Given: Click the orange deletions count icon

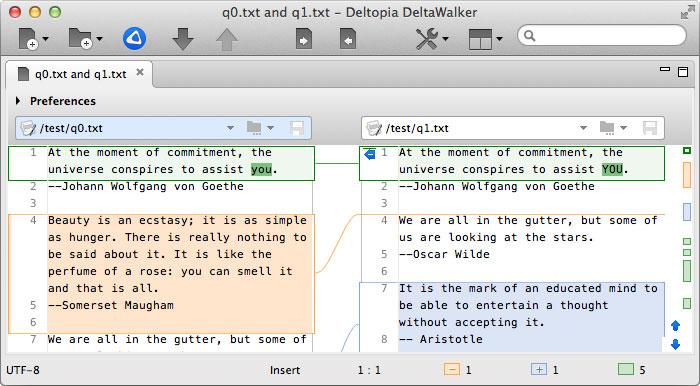Looking at the screenshot, I should [452, 369].
